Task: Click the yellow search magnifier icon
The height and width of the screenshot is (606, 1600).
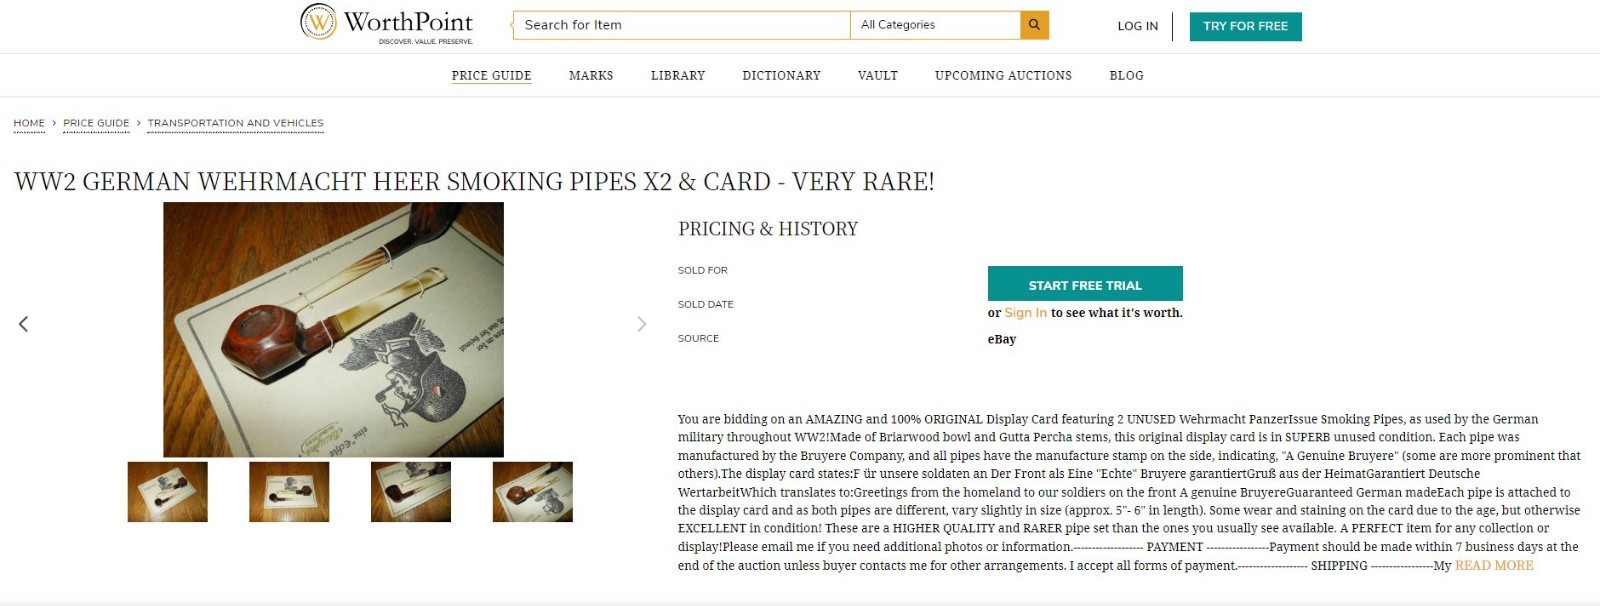Action: click(1032, 23)
